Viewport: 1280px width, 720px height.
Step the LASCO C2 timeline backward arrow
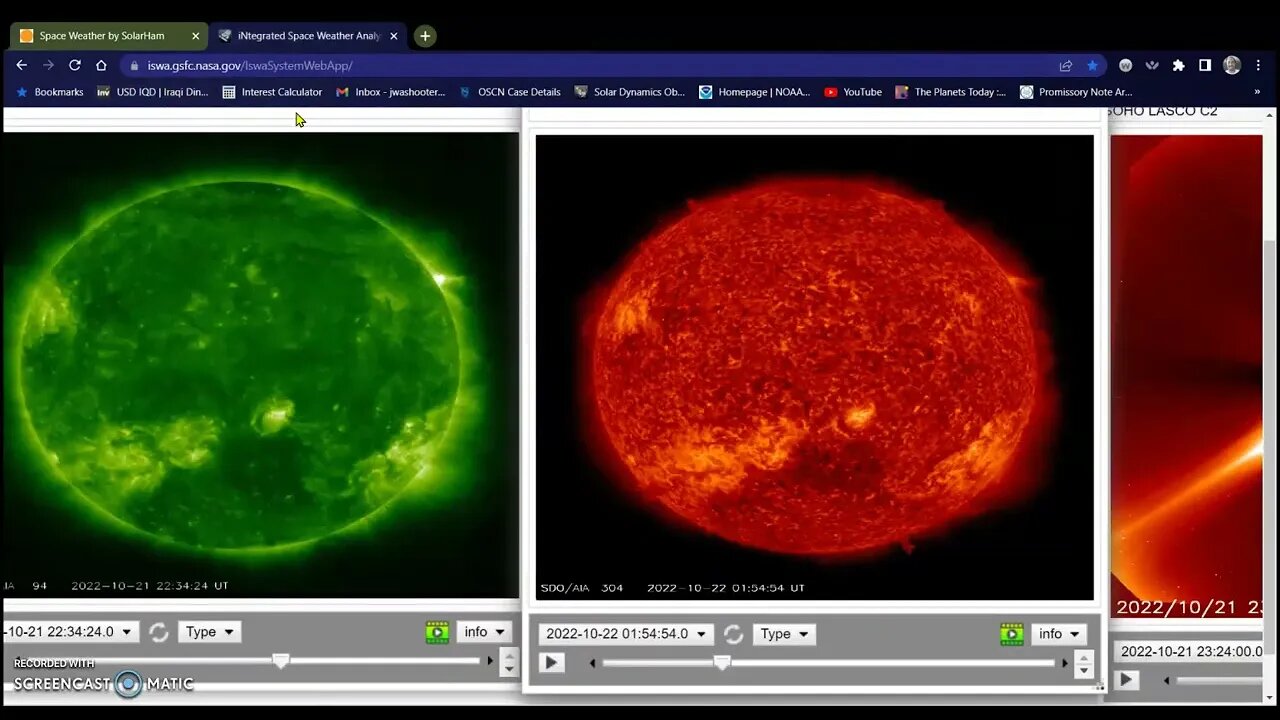point(1167,681)
